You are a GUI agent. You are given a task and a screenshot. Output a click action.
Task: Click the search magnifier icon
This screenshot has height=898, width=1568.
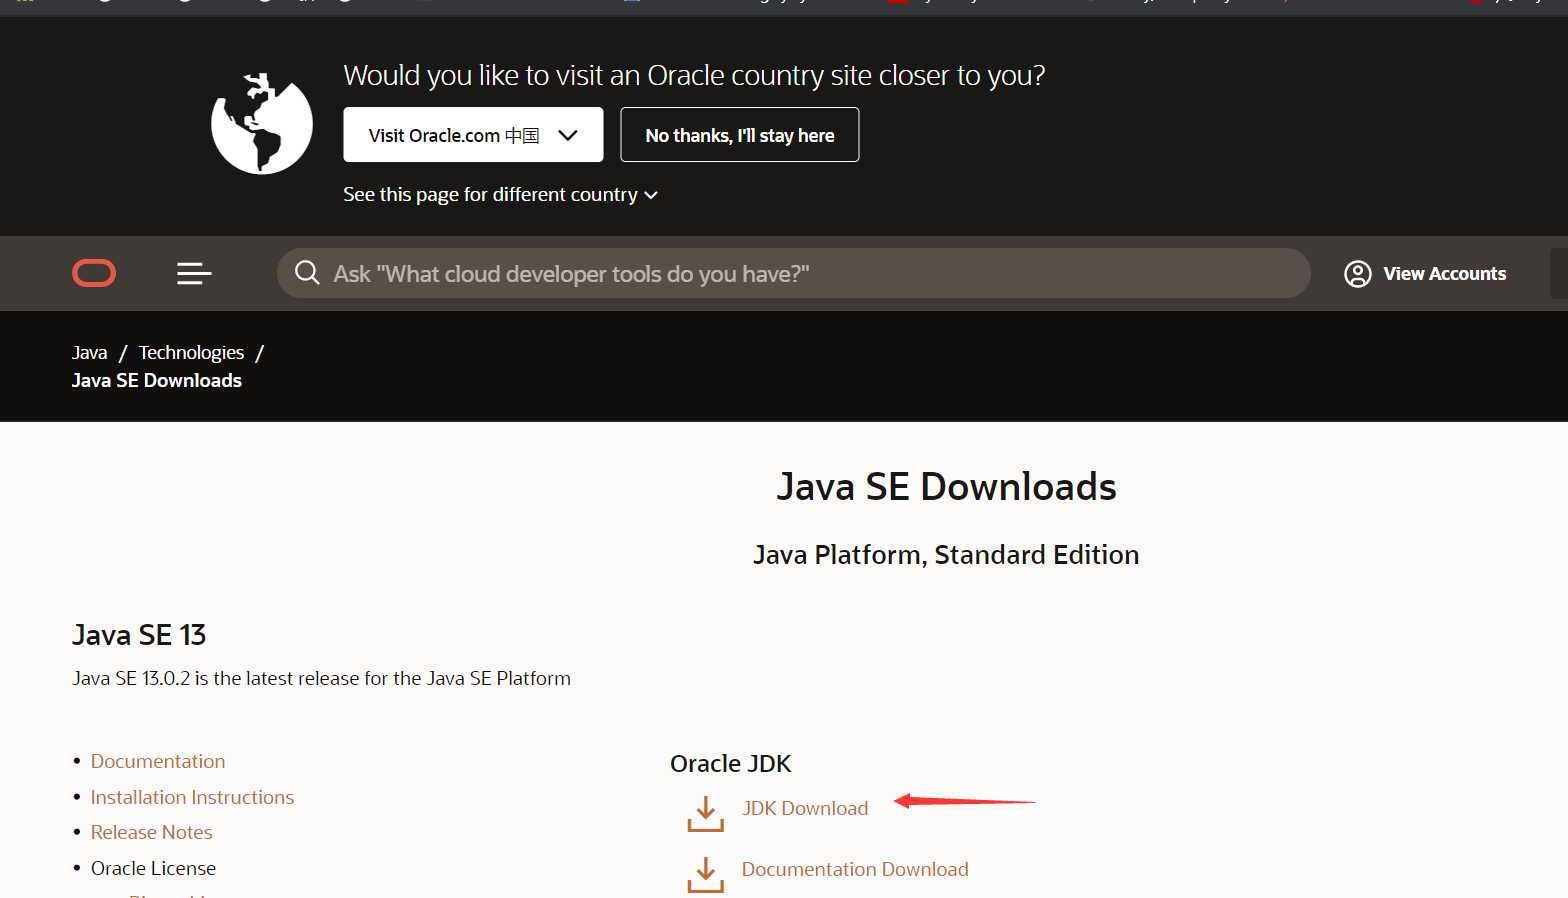click(307, 273)
